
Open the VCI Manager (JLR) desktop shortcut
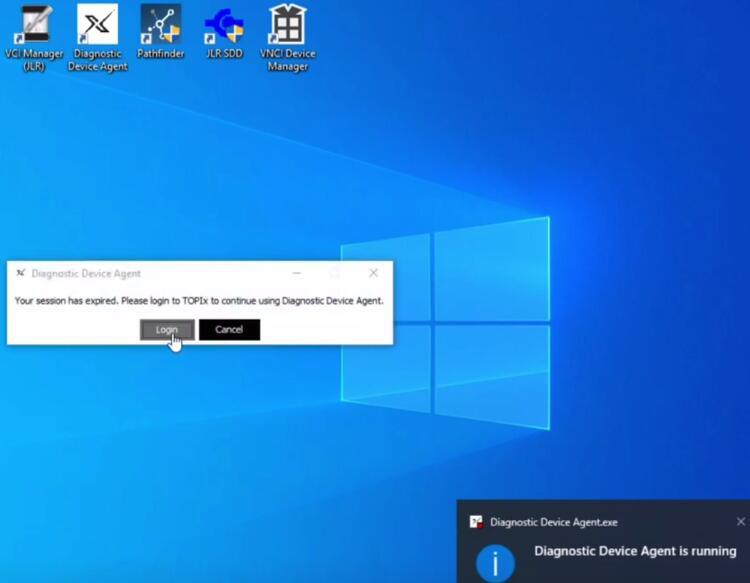pos(34,38)
